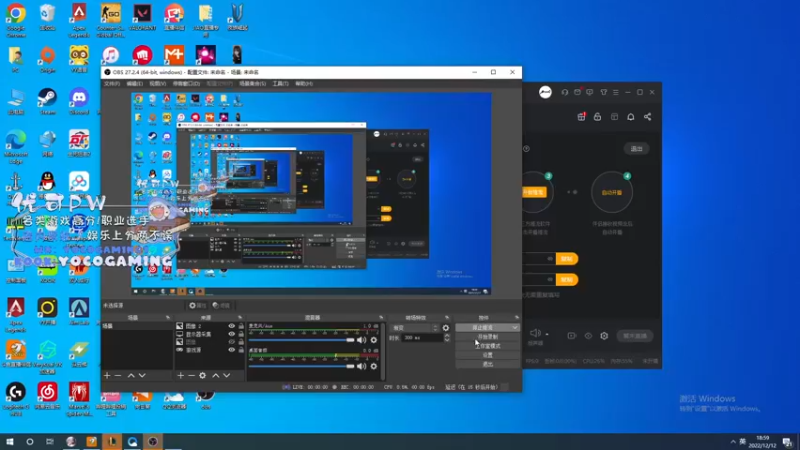
Task: Open source properties gear in Sources toolbar
Action: [x=203, y=376]
